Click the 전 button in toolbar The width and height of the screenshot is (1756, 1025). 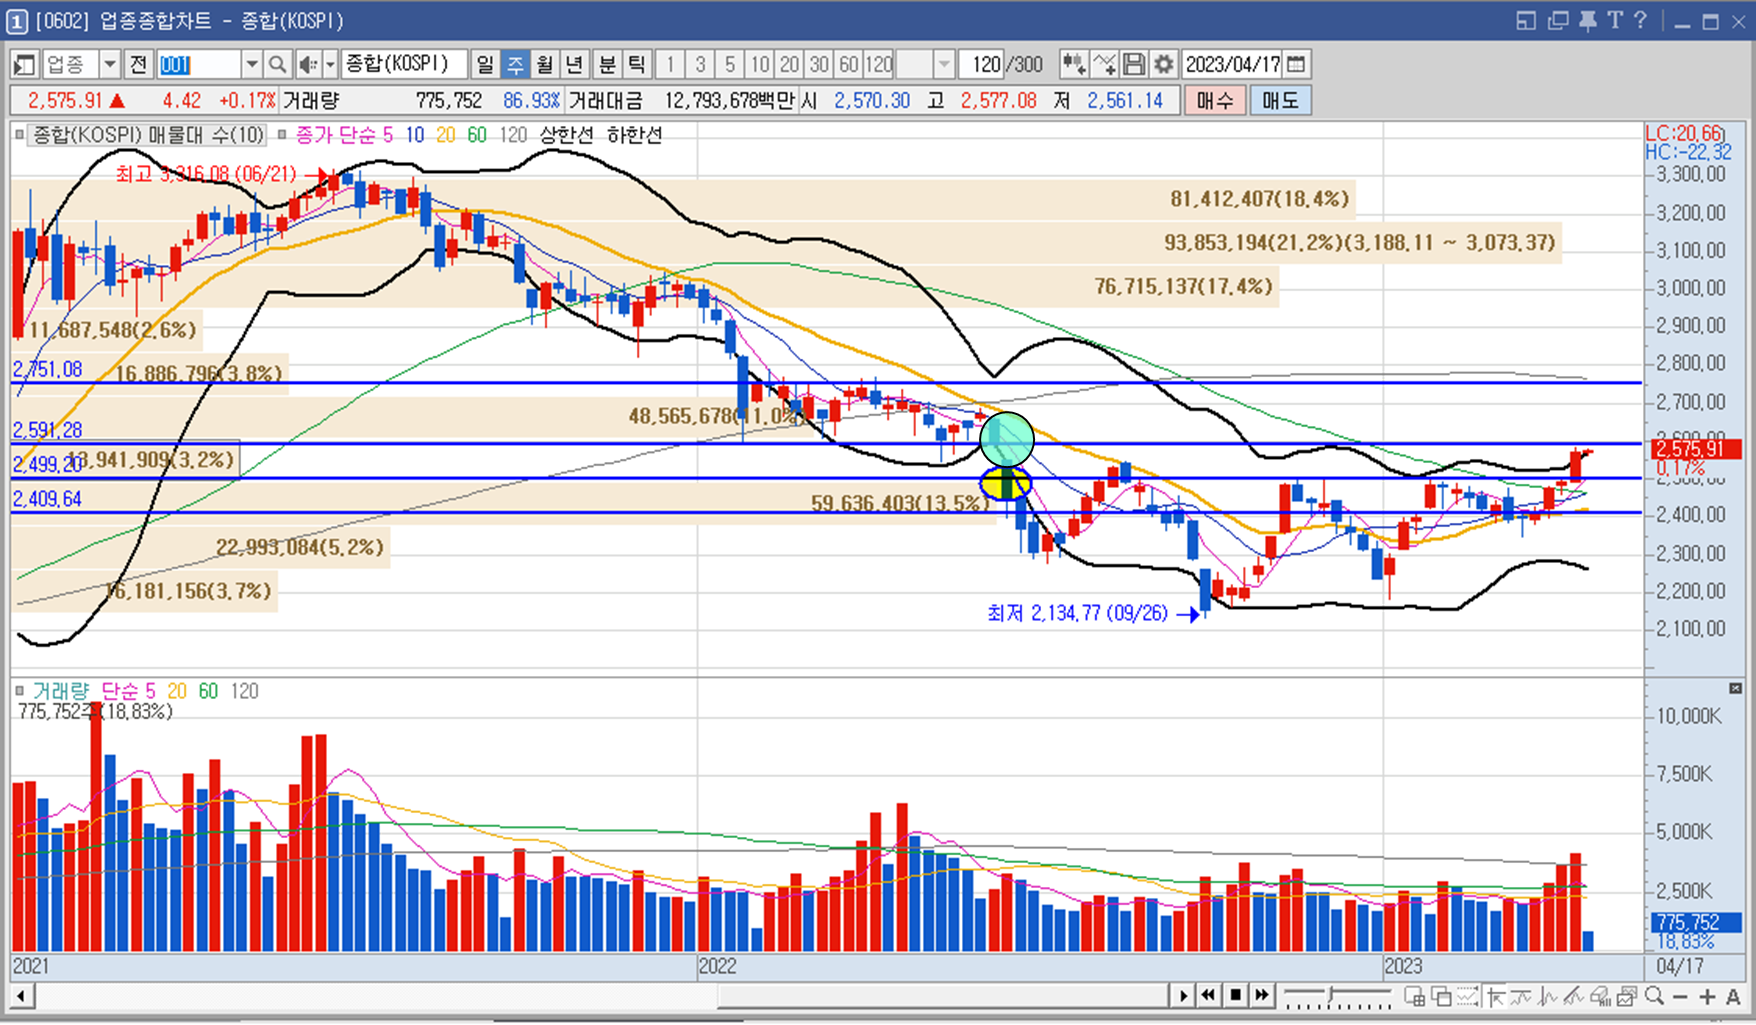coord(139,65)
